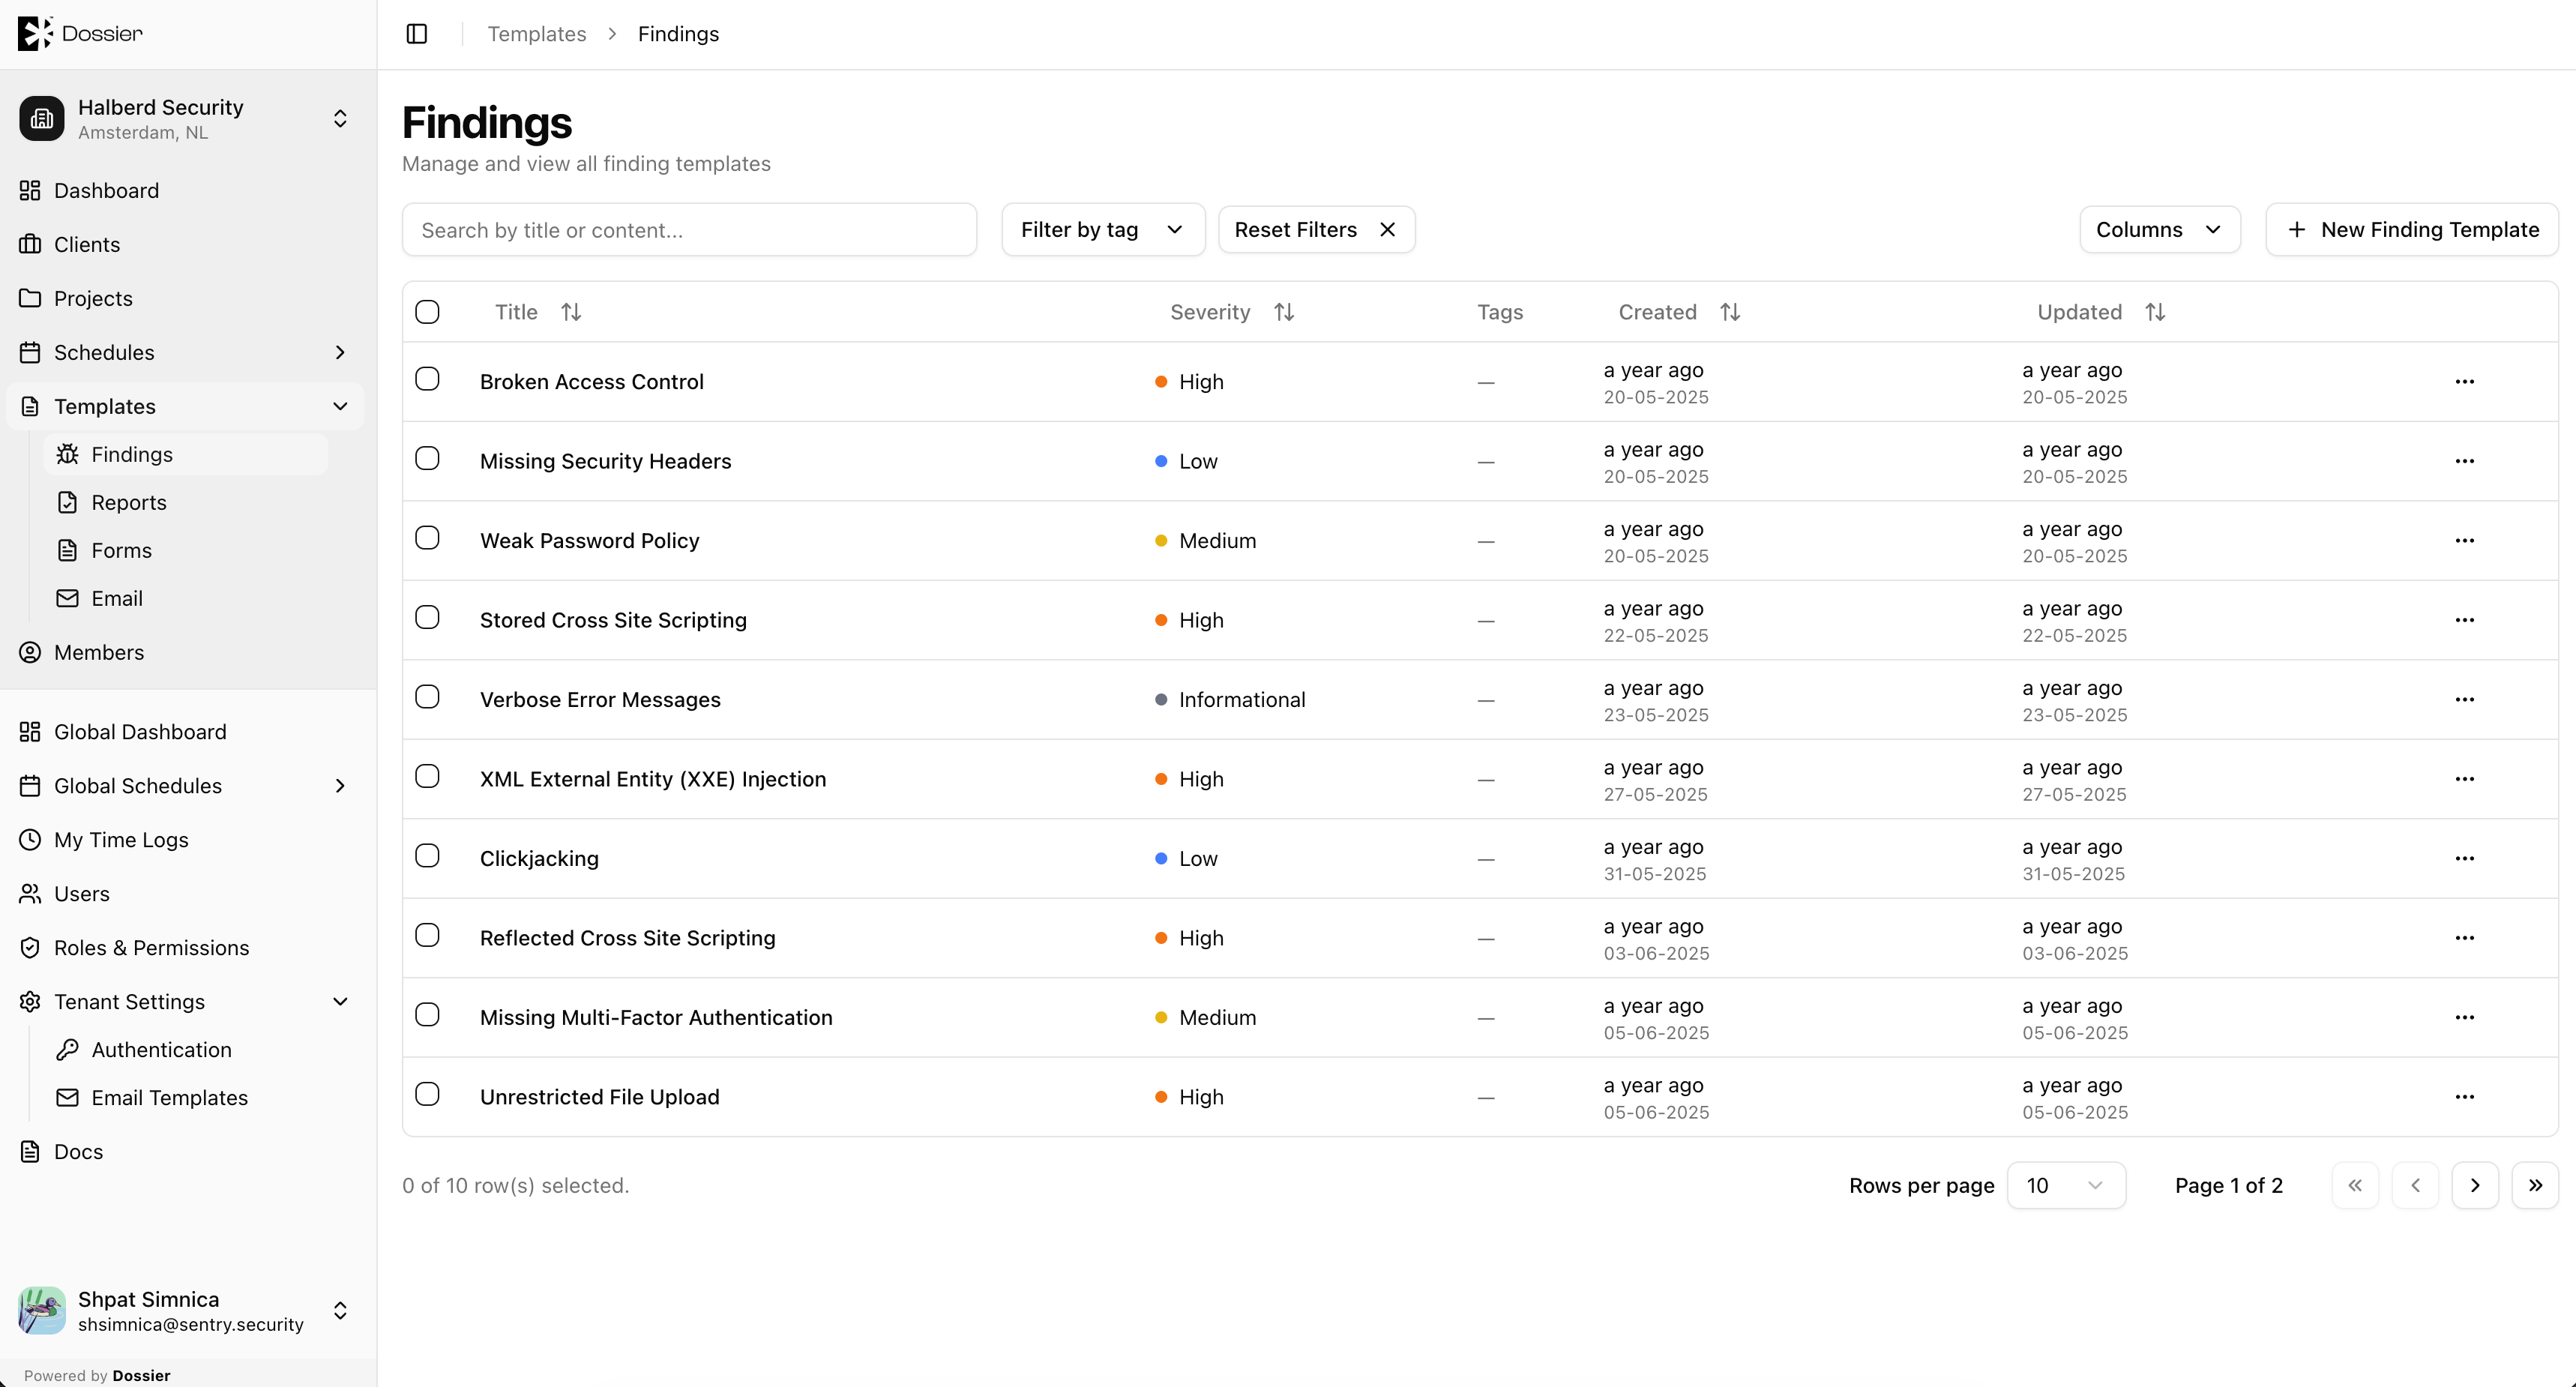The image size is (2576, 1387).
Task: Open actions menu for Clickjacking row
Action: coord(2464,859)
